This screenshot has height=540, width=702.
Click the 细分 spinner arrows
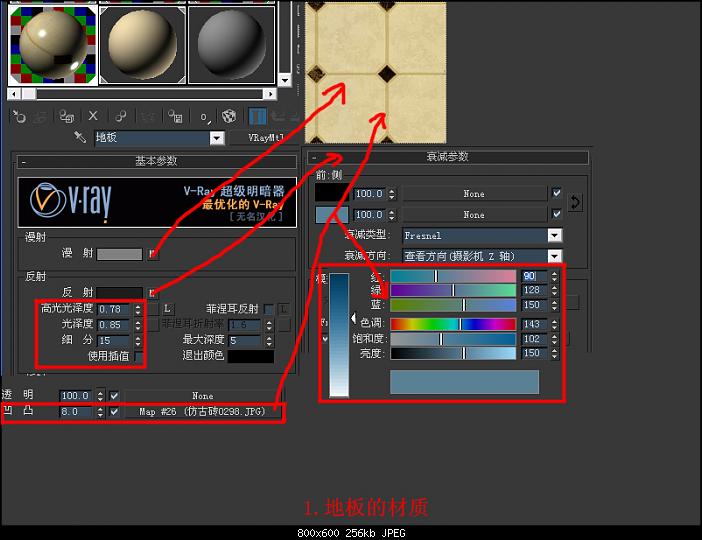coord(138,341)
